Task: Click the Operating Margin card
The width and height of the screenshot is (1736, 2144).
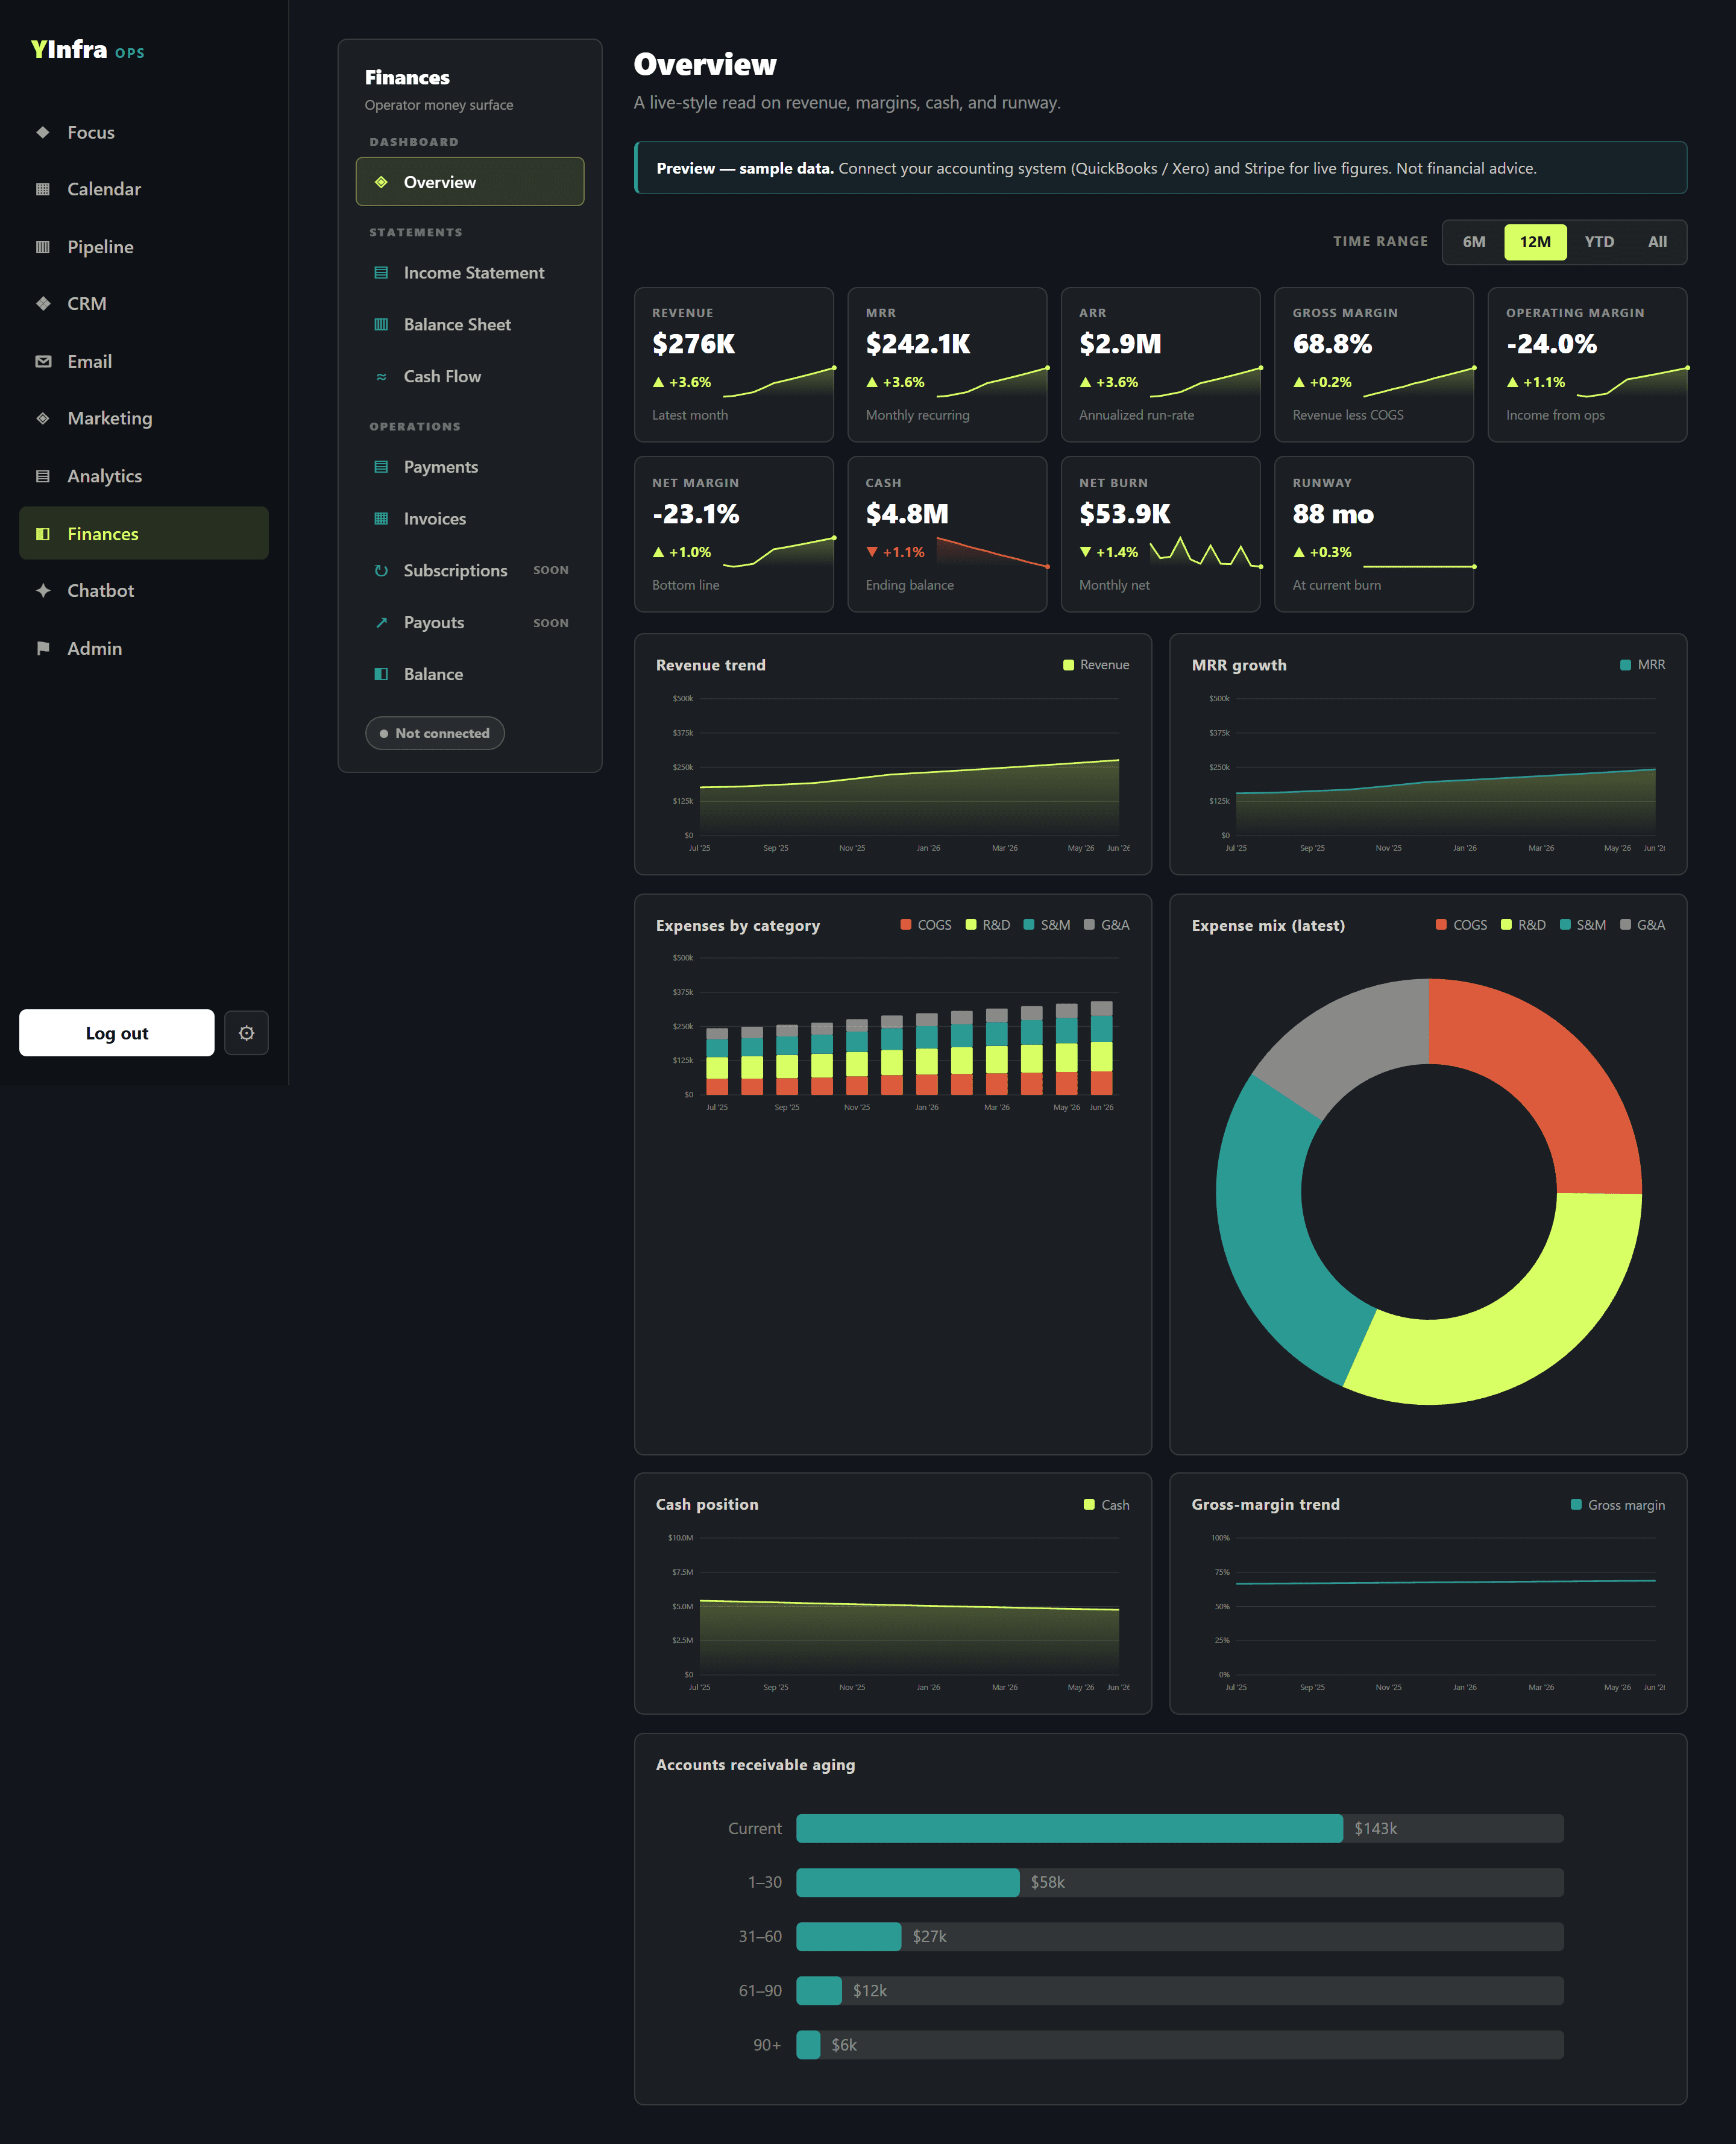Action: coord(1587,365)
